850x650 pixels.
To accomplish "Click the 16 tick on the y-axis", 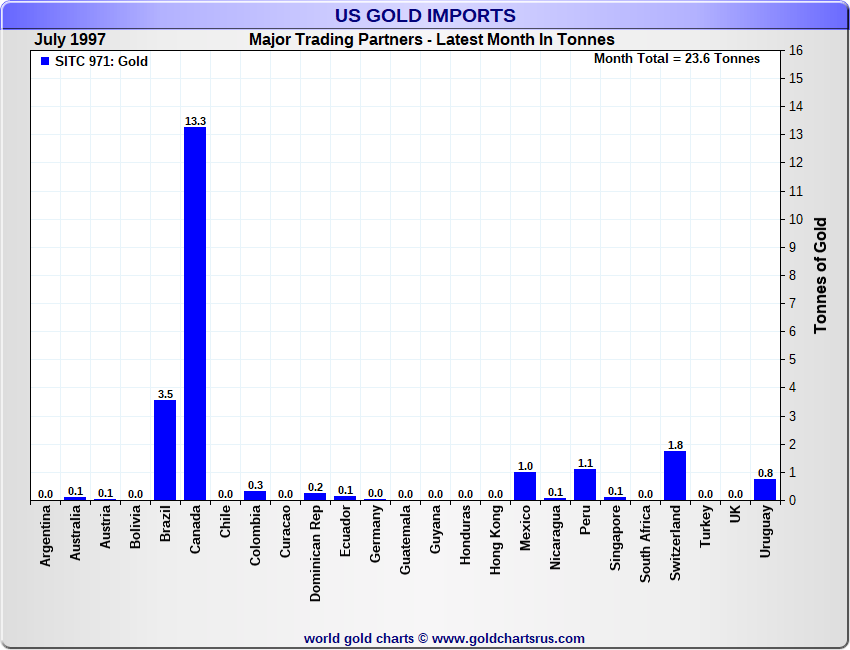I will click(x=797, y=50).
